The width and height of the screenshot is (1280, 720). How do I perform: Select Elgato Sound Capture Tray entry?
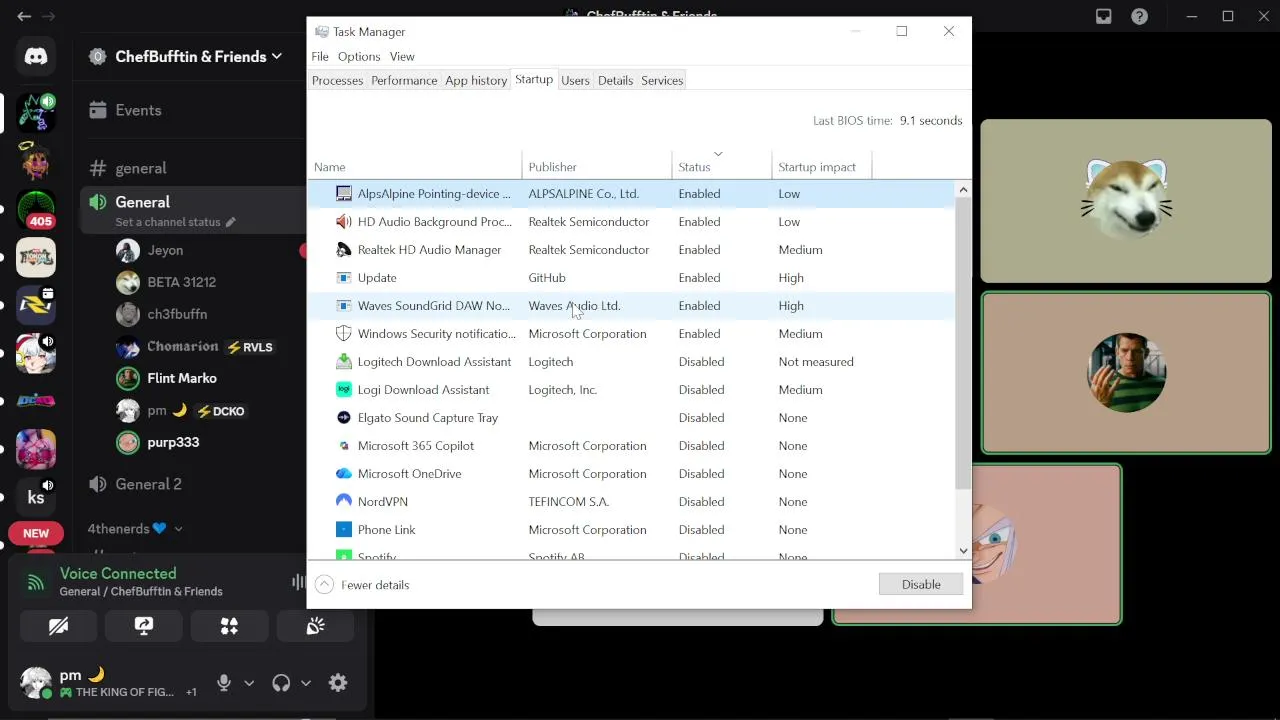631,418
